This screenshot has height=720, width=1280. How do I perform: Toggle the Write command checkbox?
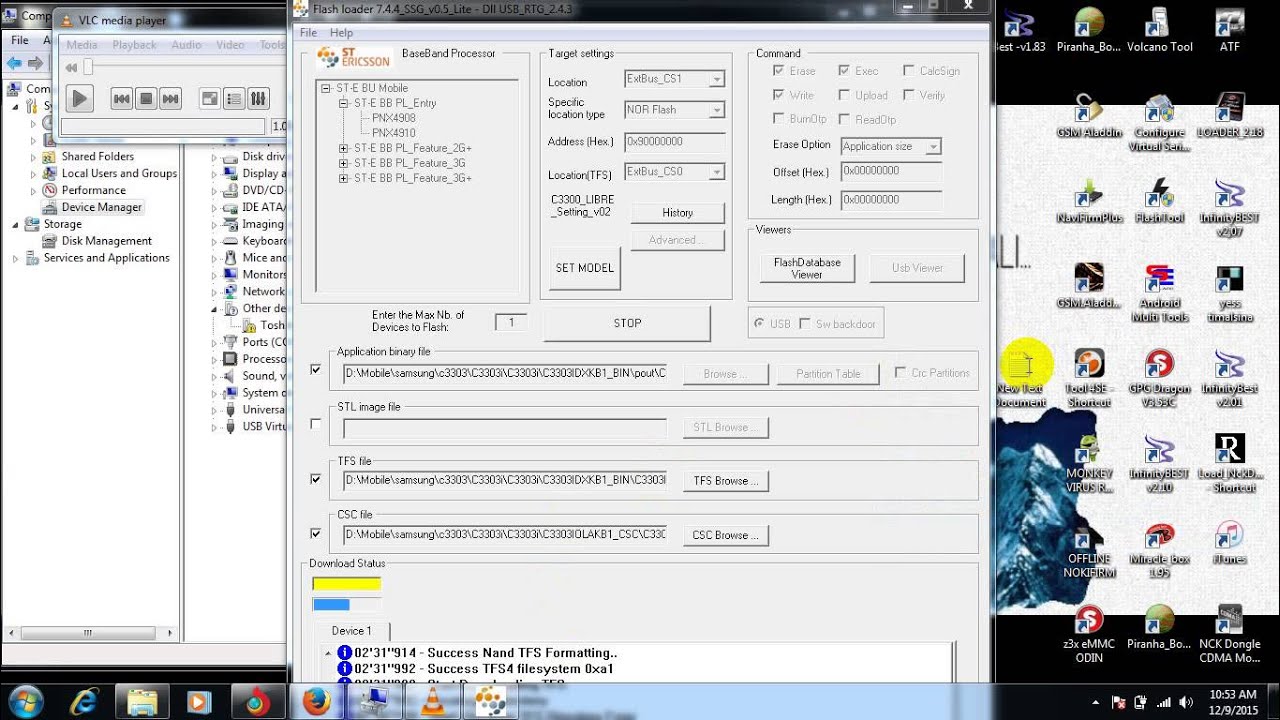(x=779, y=95)
